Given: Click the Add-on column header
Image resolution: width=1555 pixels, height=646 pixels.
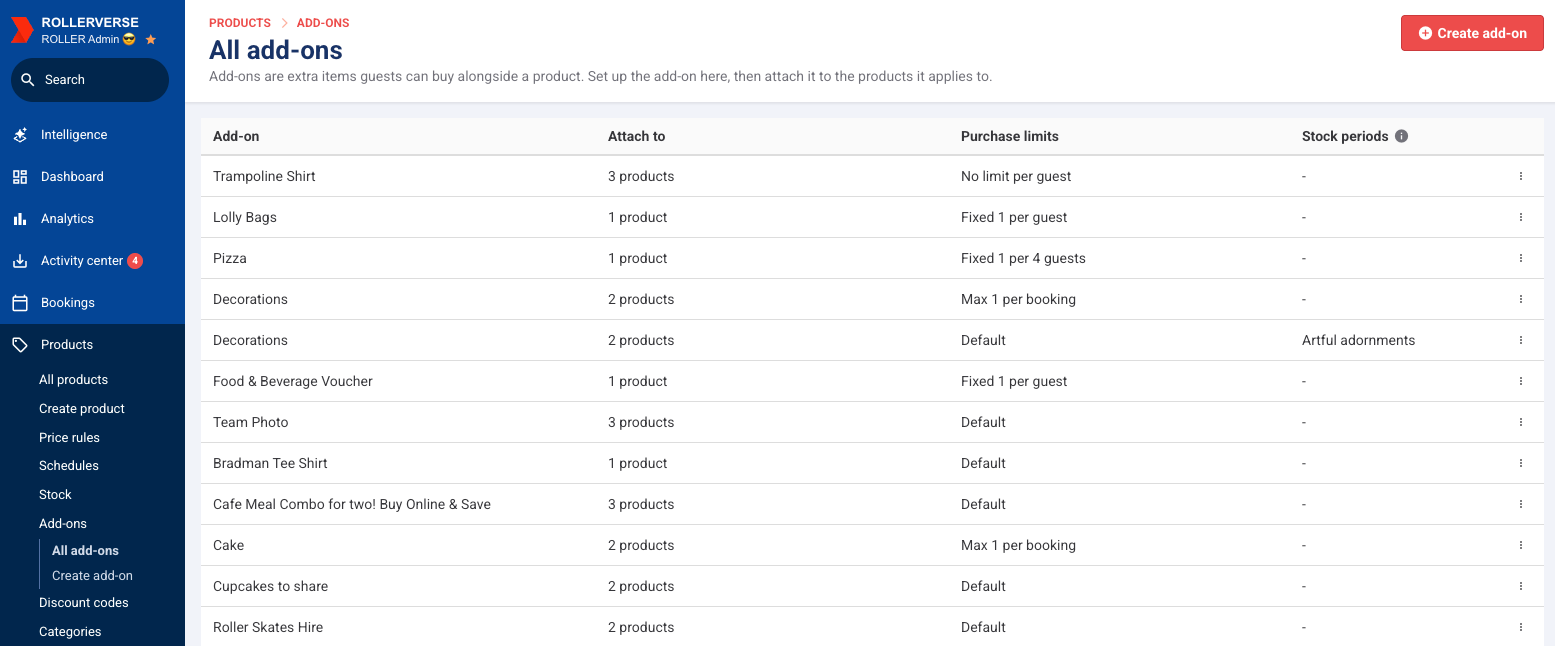Looking at the screenshot, I should 236,136.
